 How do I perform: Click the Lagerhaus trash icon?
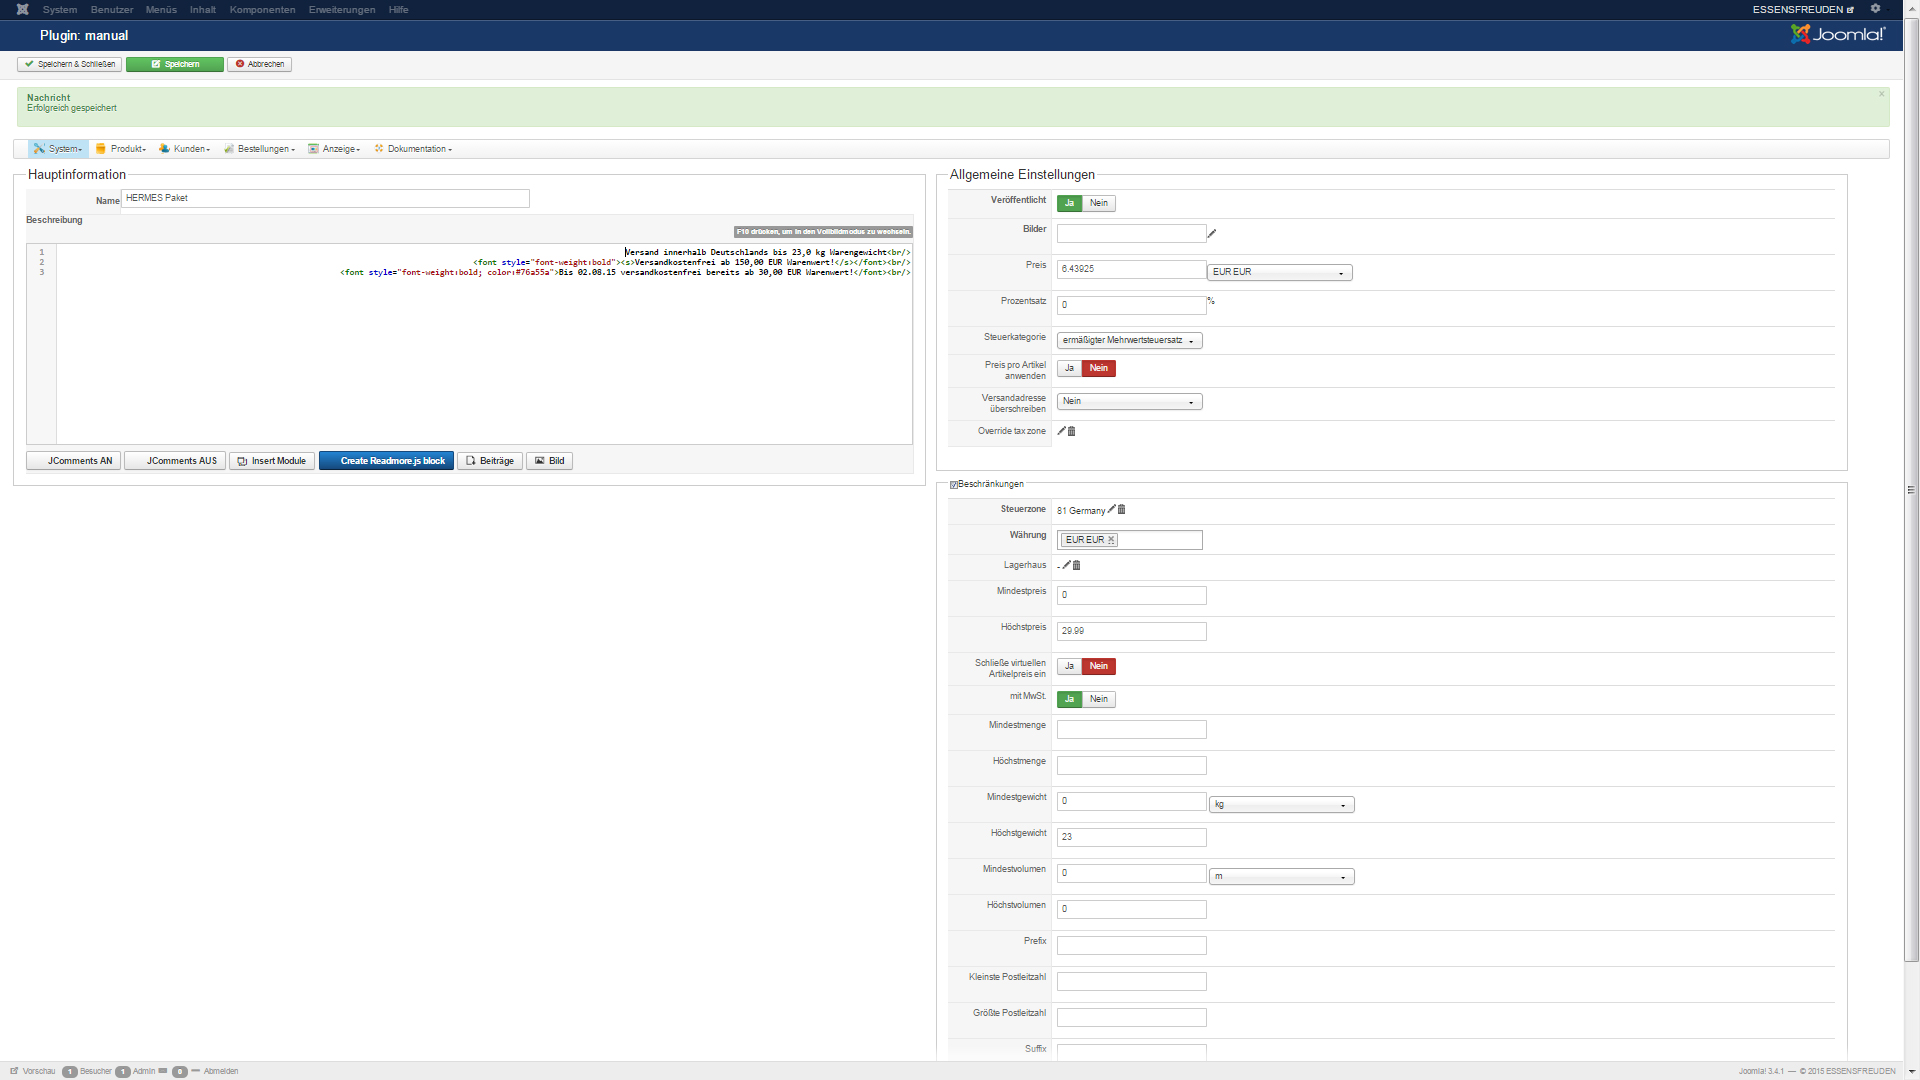pos(1077,566)
